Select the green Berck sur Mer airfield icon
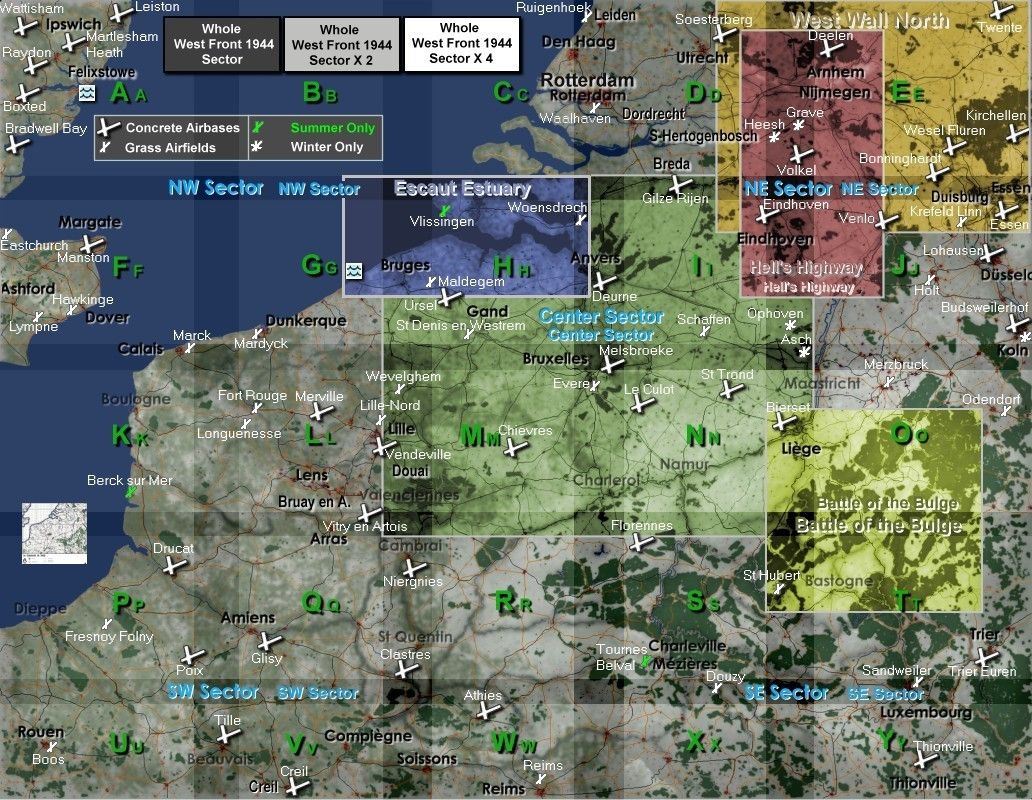Image resolution: width=1032 pixels, height=800 pixels. point(130,493)
